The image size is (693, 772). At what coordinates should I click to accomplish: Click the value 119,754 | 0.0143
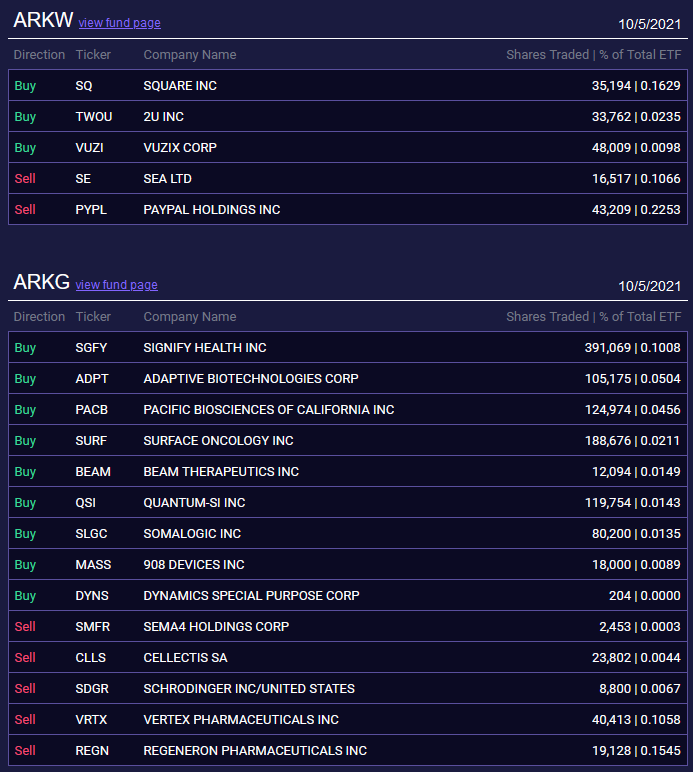click(632, 503)
